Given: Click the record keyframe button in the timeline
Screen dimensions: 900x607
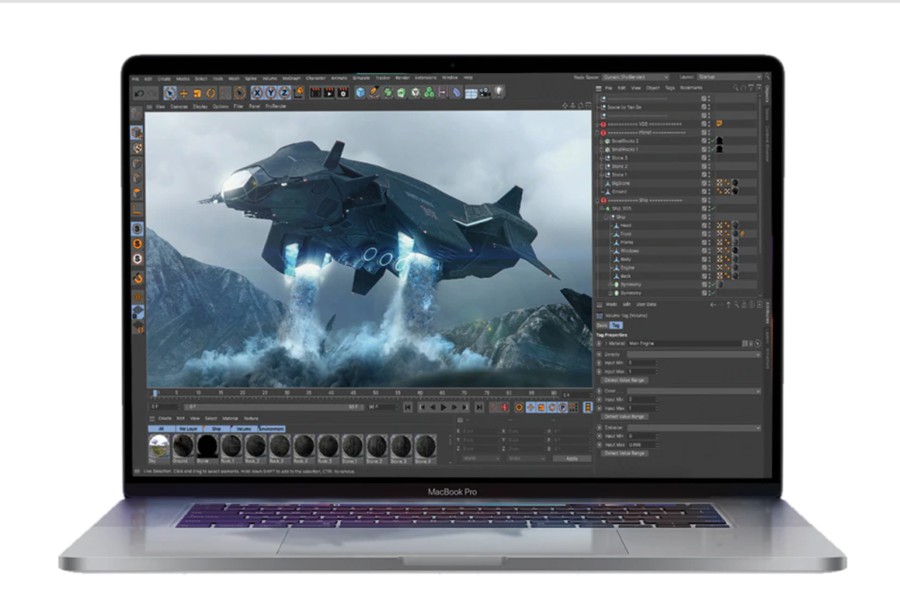Looking at the screenshot, I should pyautogui.click(x=505, y=407).
